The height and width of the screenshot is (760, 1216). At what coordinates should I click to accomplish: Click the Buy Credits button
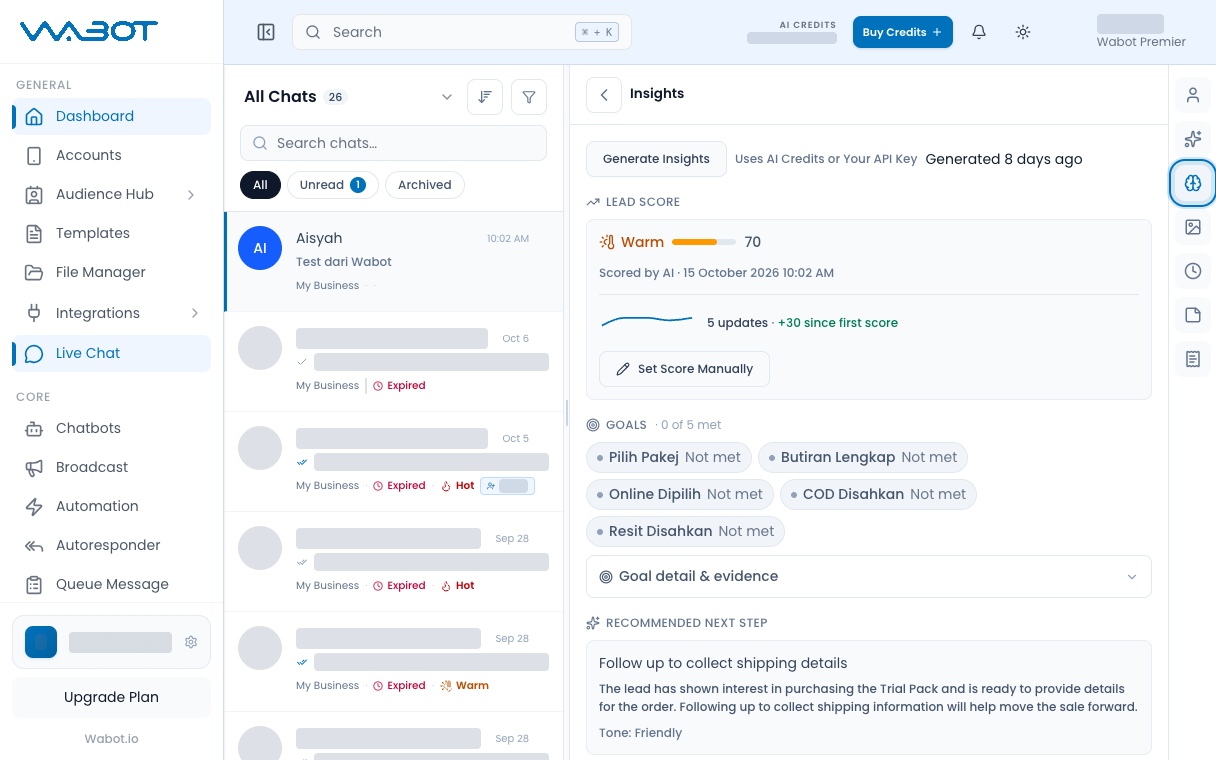902,32
